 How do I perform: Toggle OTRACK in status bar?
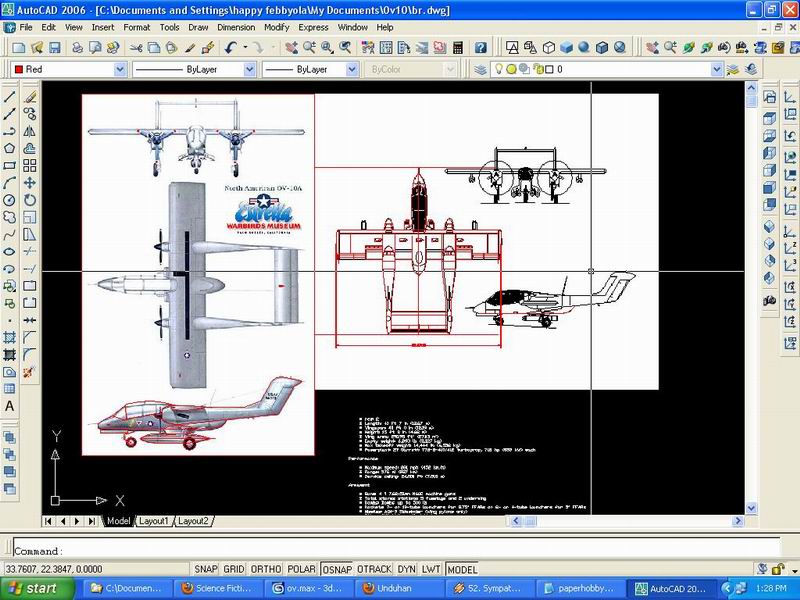tap(374, 569)
